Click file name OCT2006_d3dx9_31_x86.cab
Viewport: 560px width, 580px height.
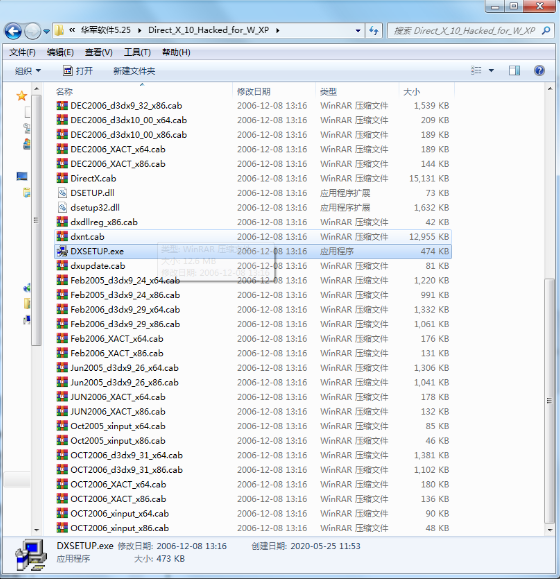[x=126, y=470]
